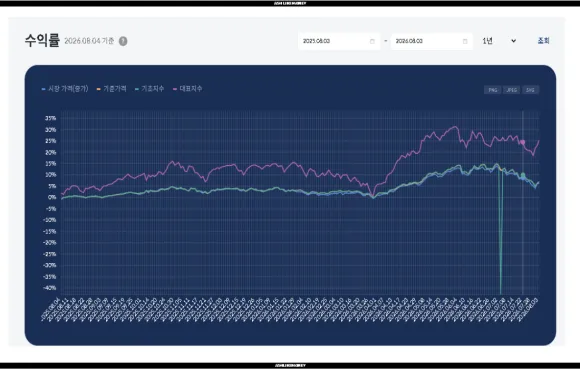580x369 pixels.
Task: Click the help question mark icon beside 수익률
Action: point(123,41)
